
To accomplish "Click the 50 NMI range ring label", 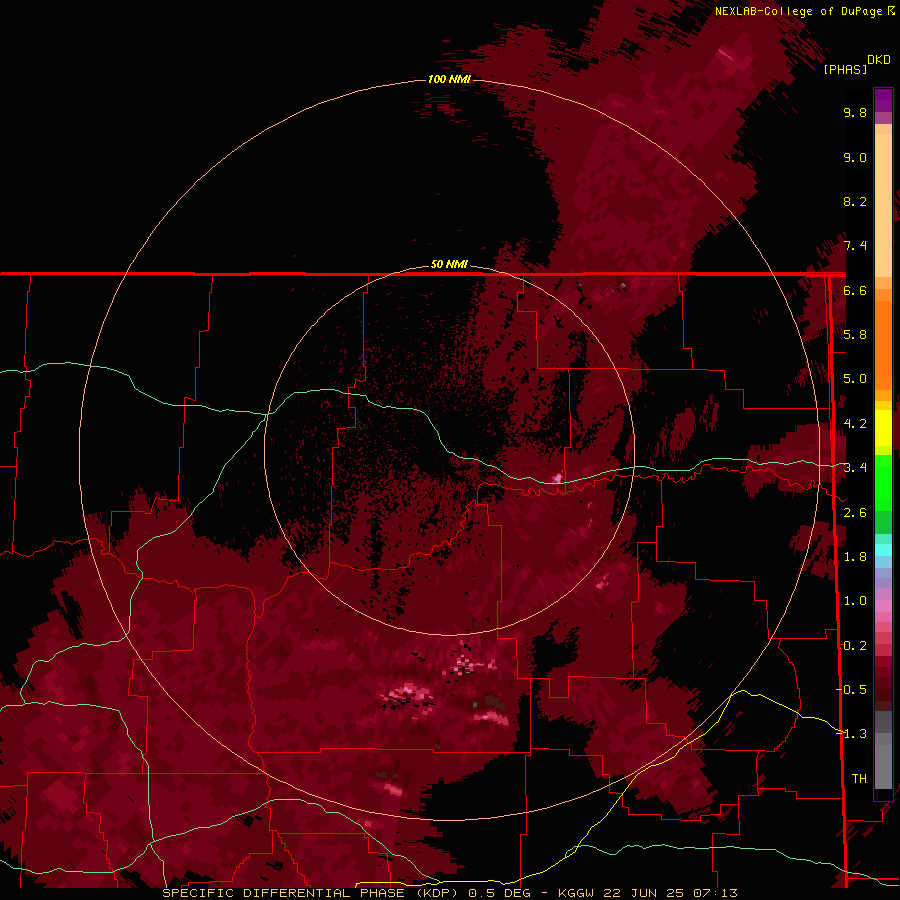I will (x=449, y=264).
